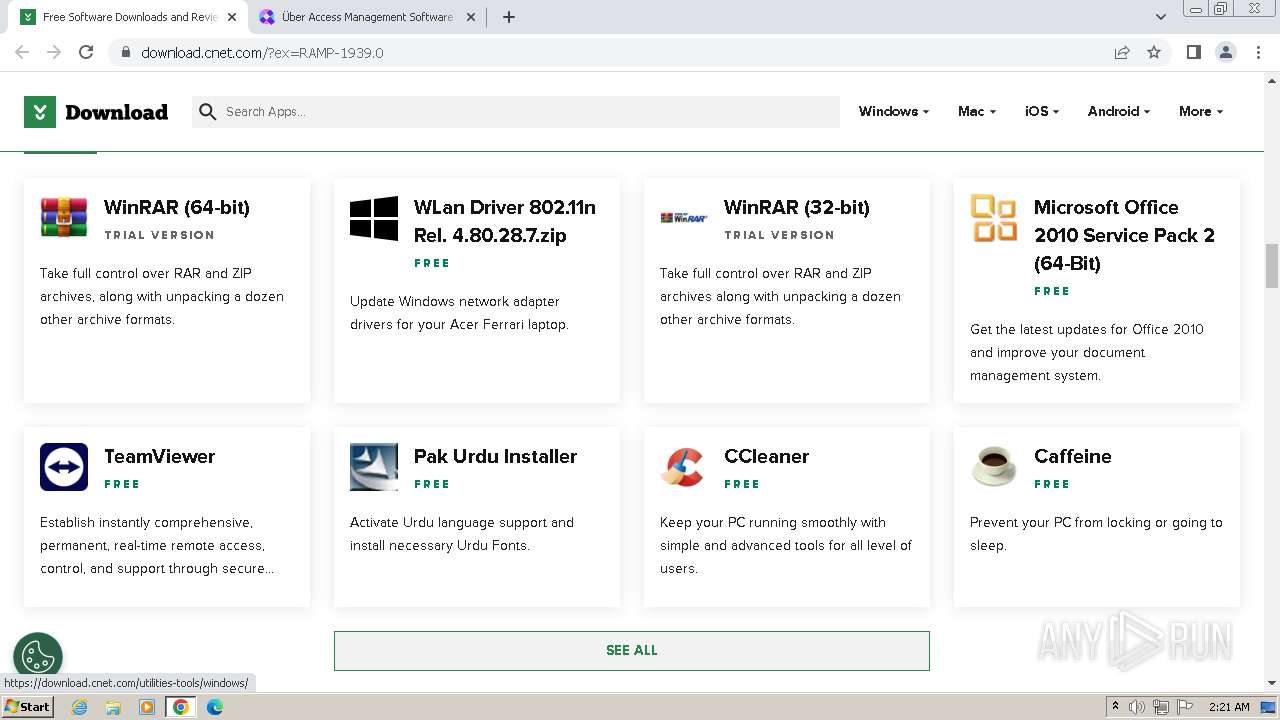
Task: Click the WinRAR (32-bit) logo icon
Action: tap(684, 217)
